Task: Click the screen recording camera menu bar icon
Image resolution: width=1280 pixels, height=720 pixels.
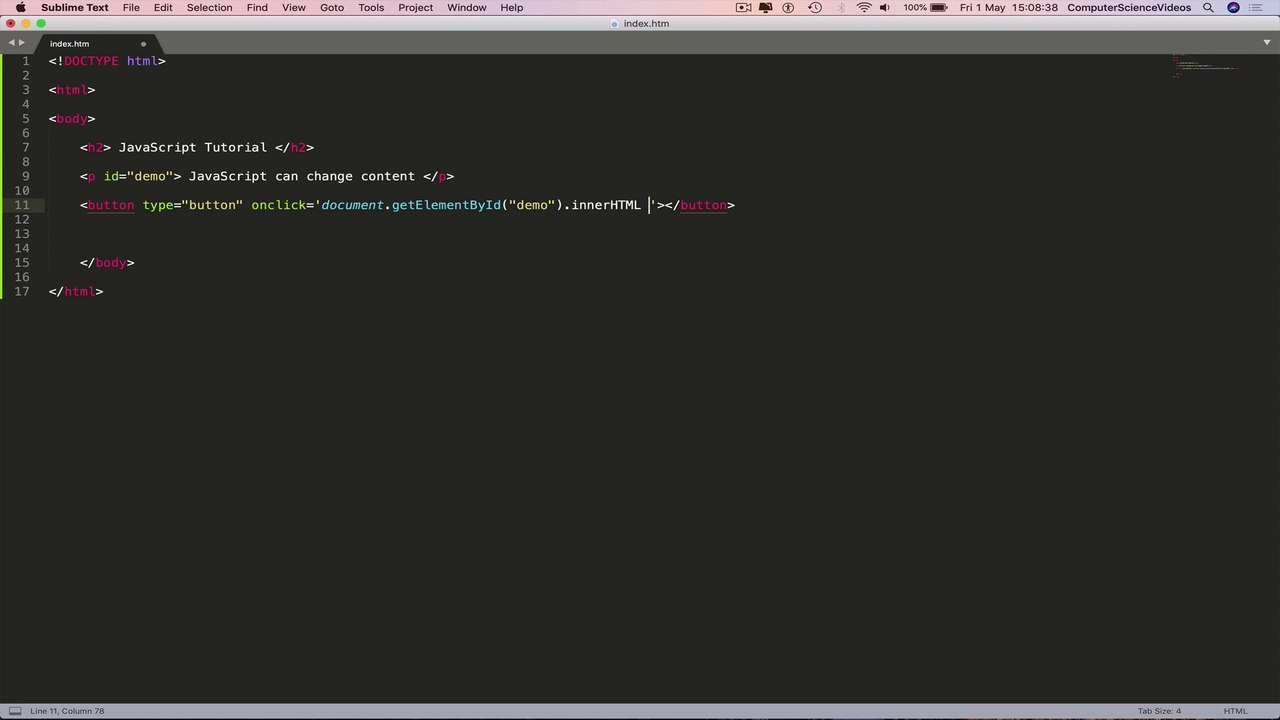Action: (744, 8)
